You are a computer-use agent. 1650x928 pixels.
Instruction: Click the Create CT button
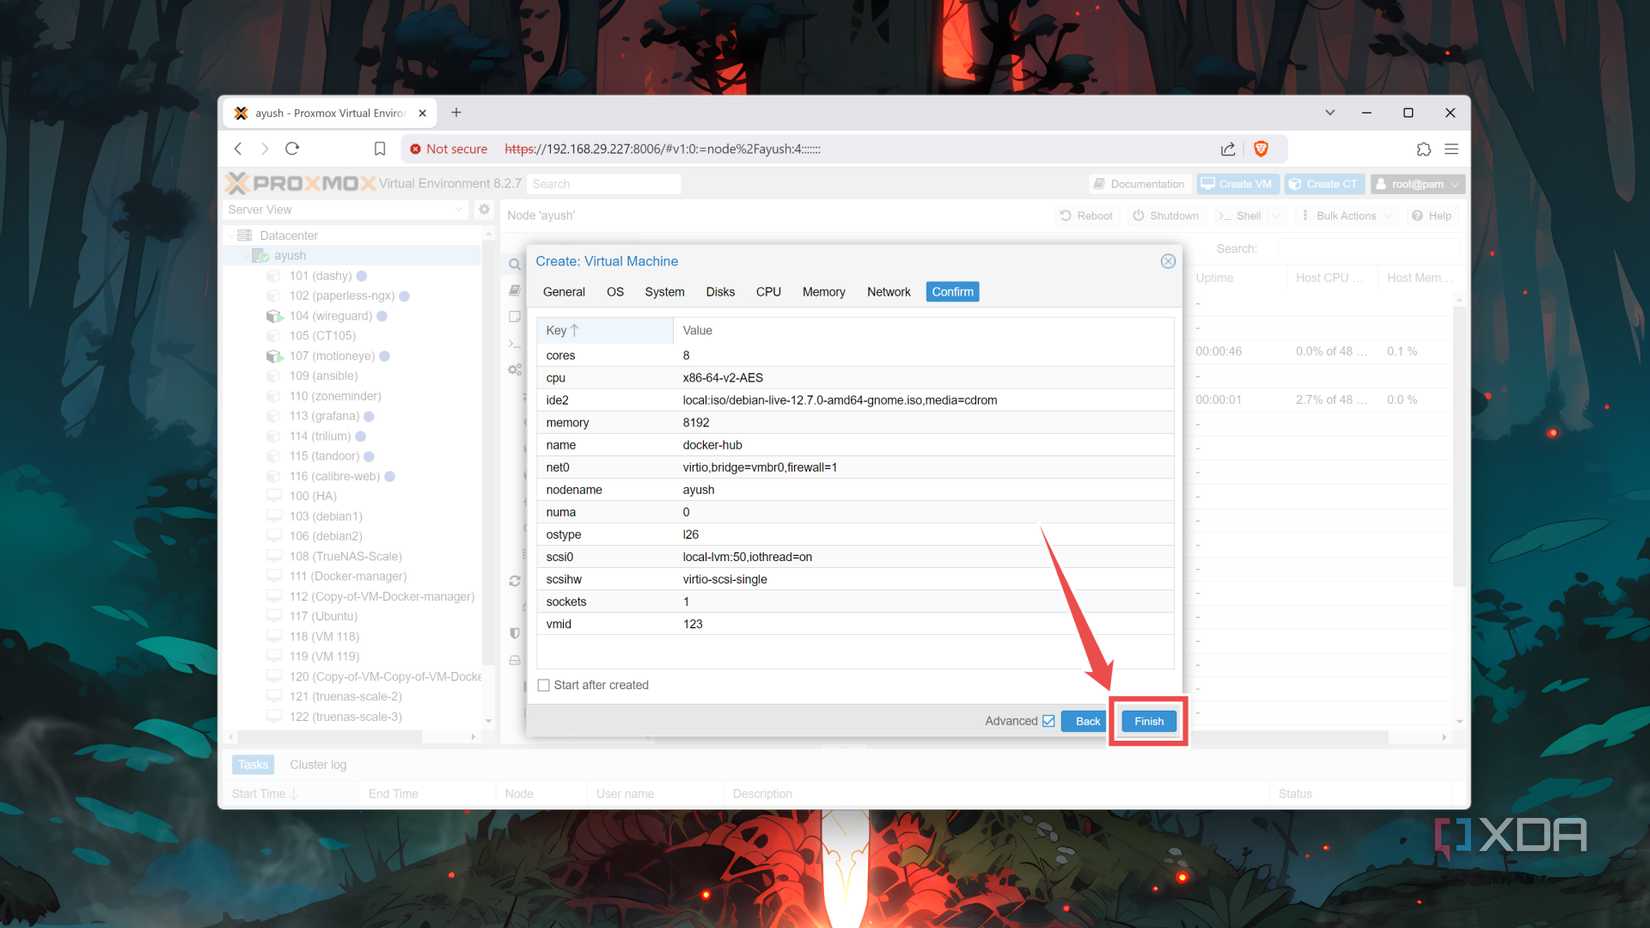(x=1324, y=184)
